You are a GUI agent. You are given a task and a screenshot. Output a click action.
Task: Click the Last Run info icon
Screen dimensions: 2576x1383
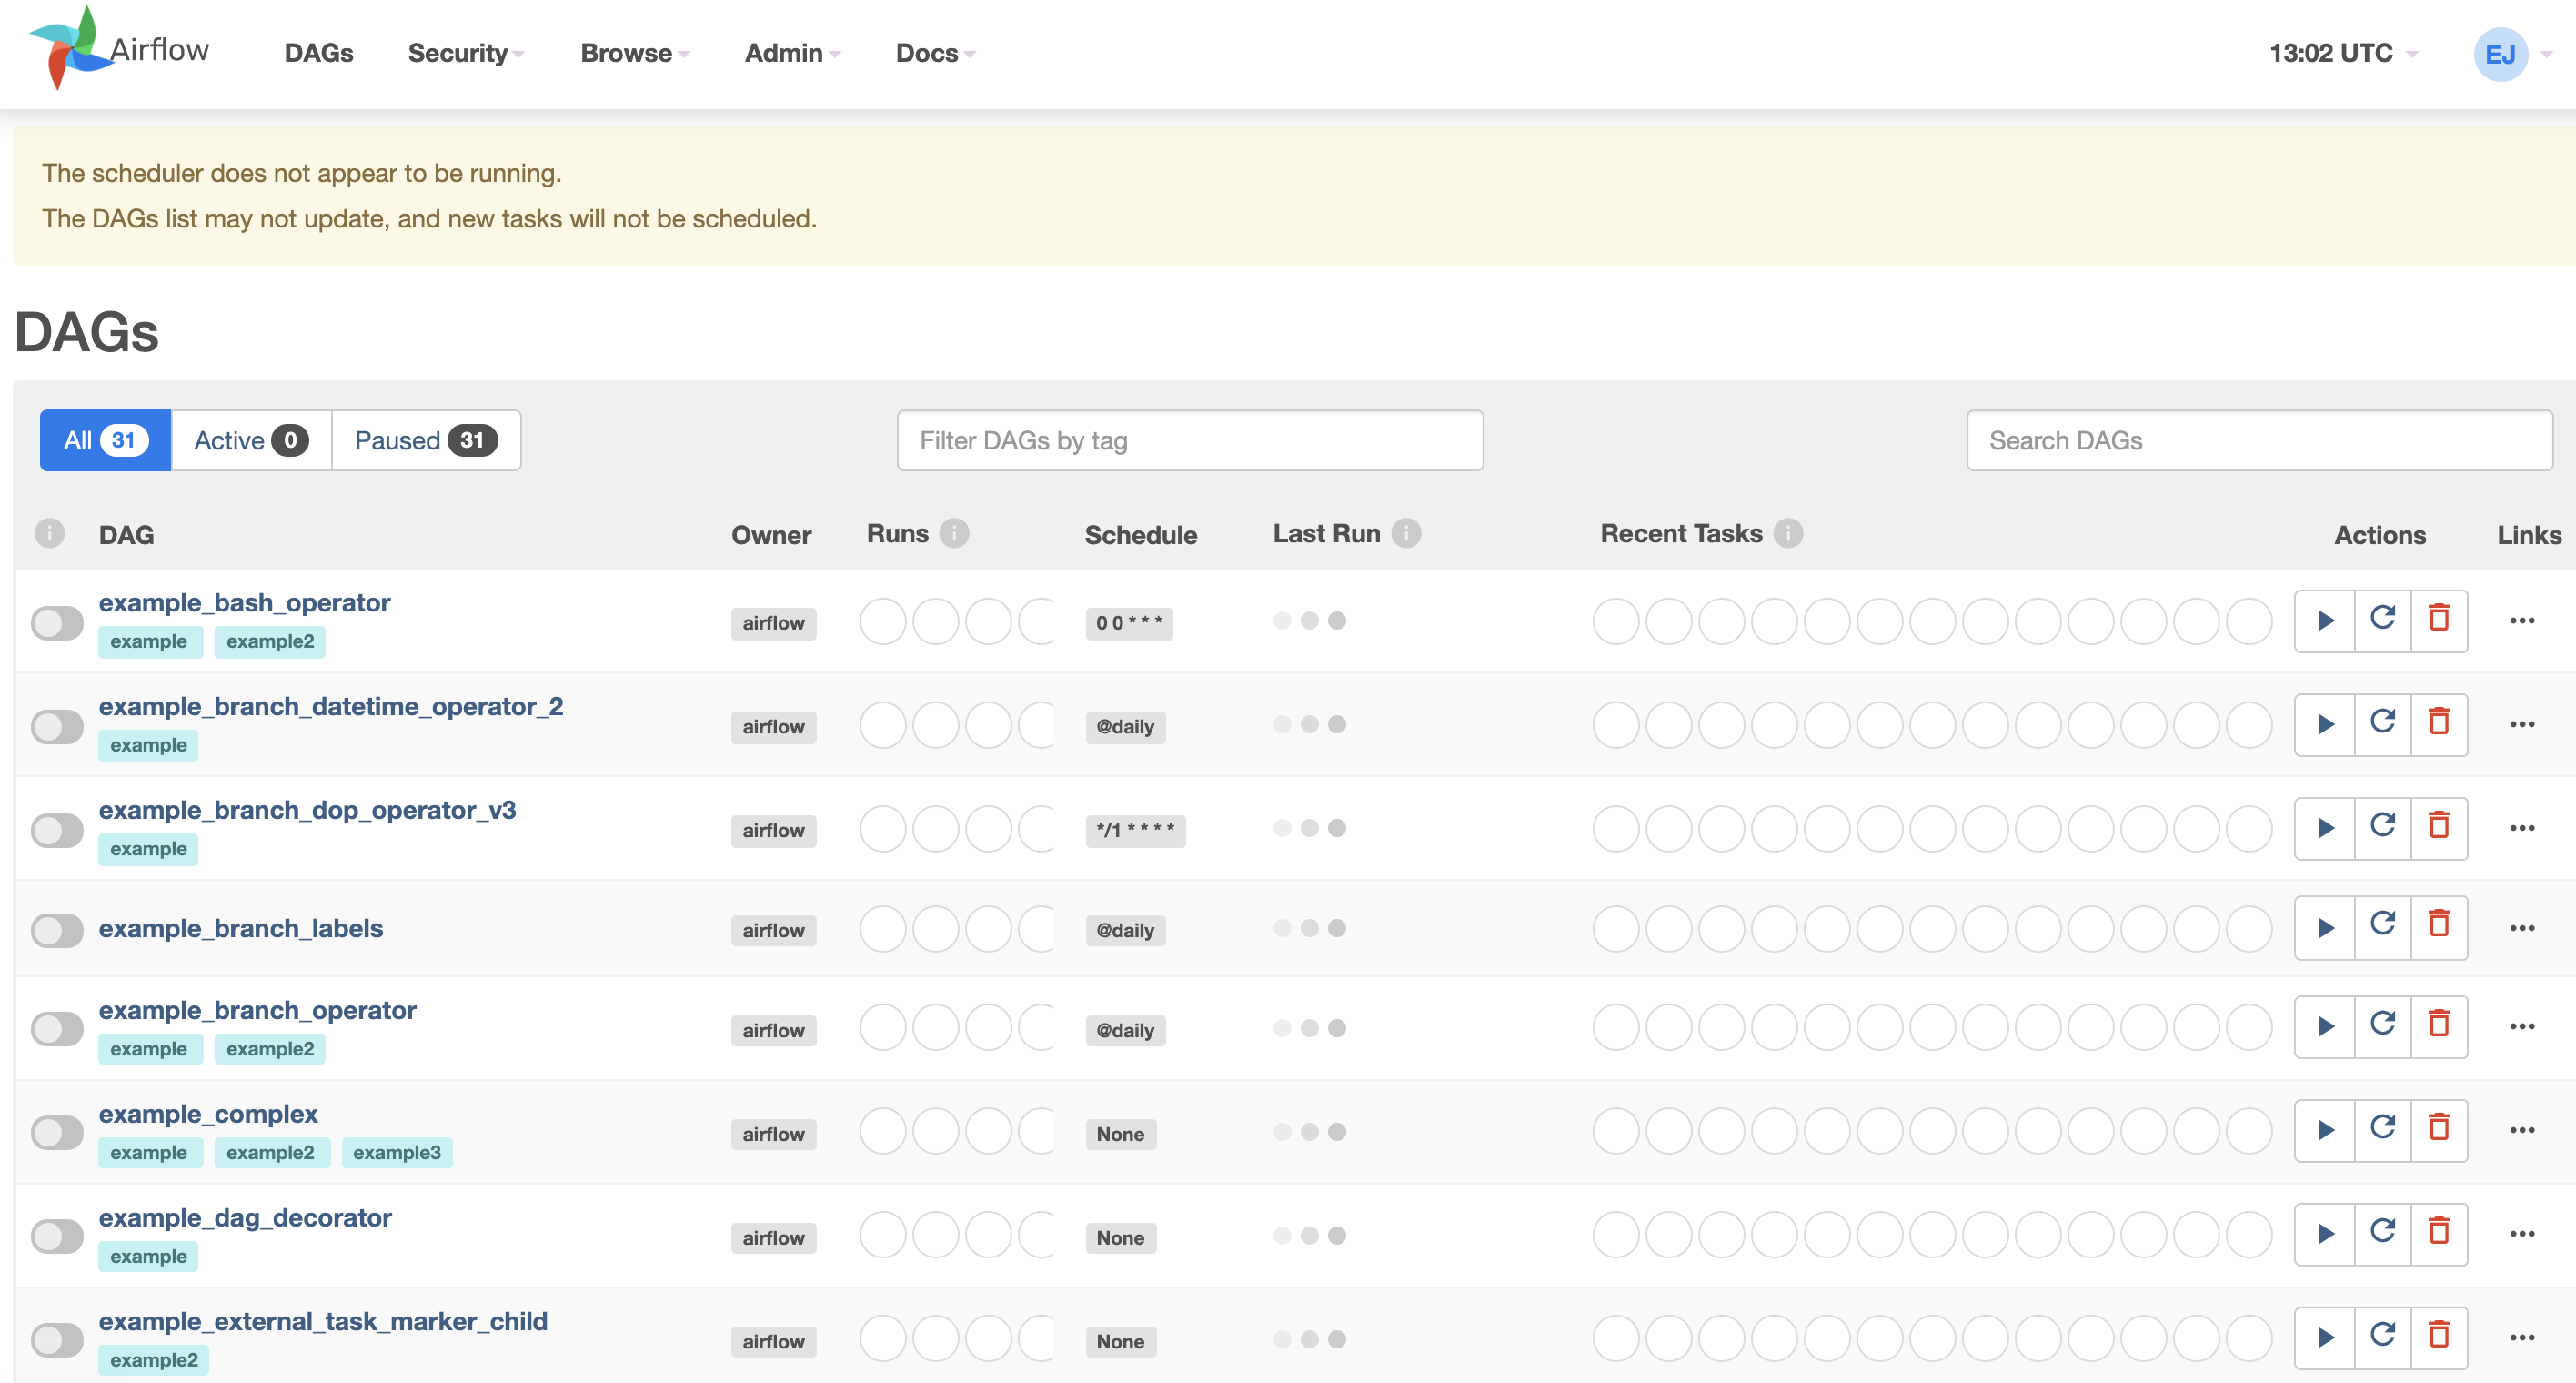click(1406, 534)
